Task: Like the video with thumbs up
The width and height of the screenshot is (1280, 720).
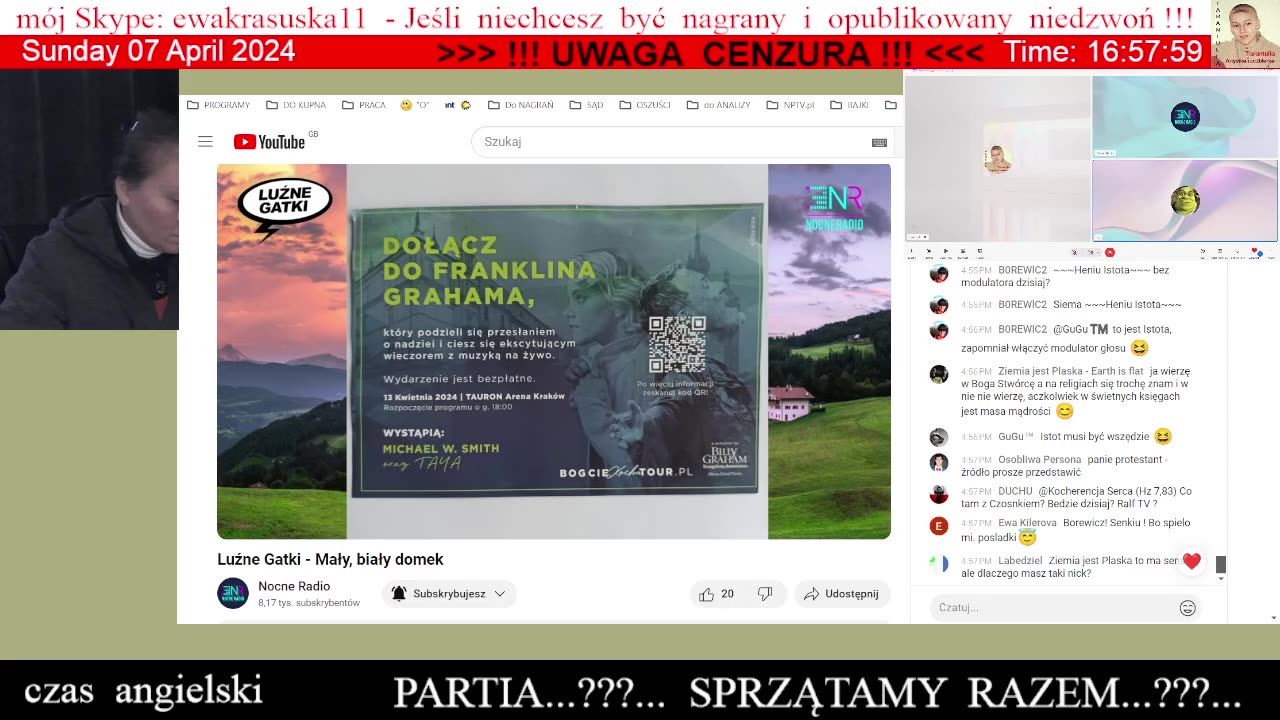Action: point(717,594)
